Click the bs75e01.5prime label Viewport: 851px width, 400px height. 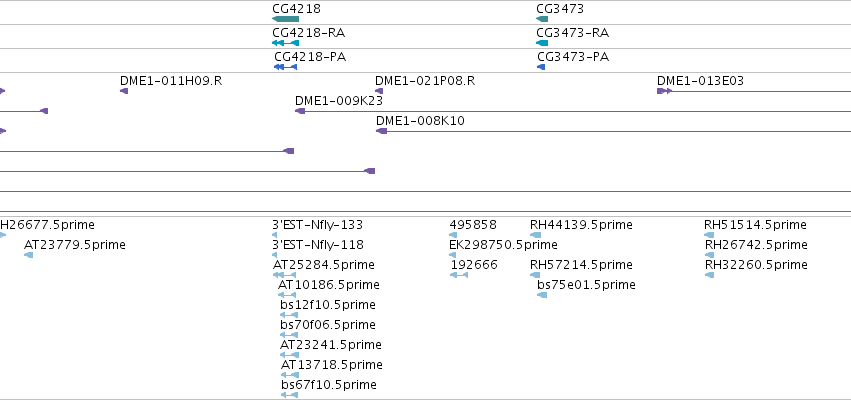pyautogui.click(x=586, y=285)
